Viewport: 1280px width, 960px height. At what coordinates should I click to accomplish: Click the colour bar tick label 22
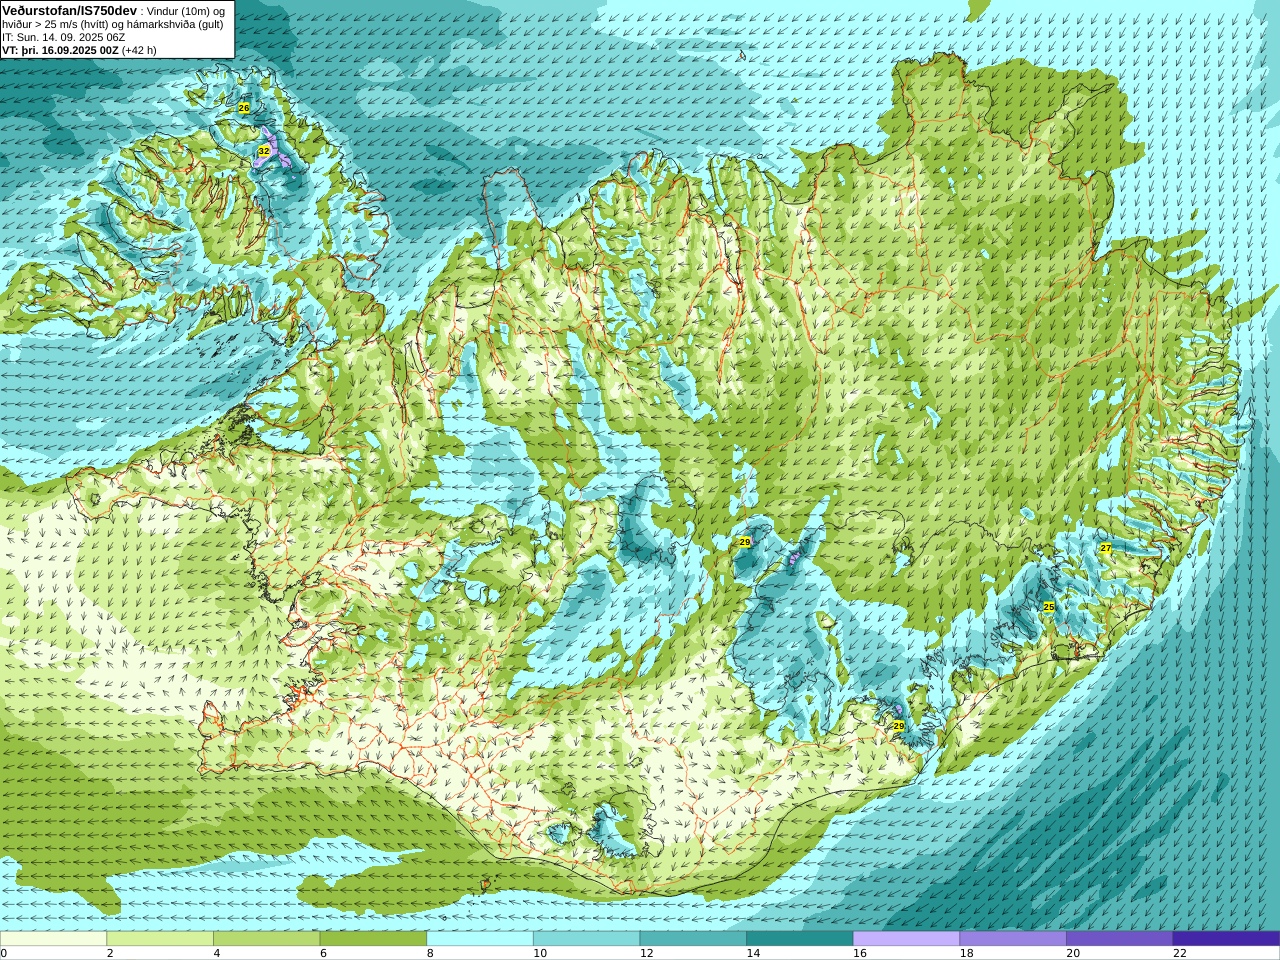point(1180,953)
